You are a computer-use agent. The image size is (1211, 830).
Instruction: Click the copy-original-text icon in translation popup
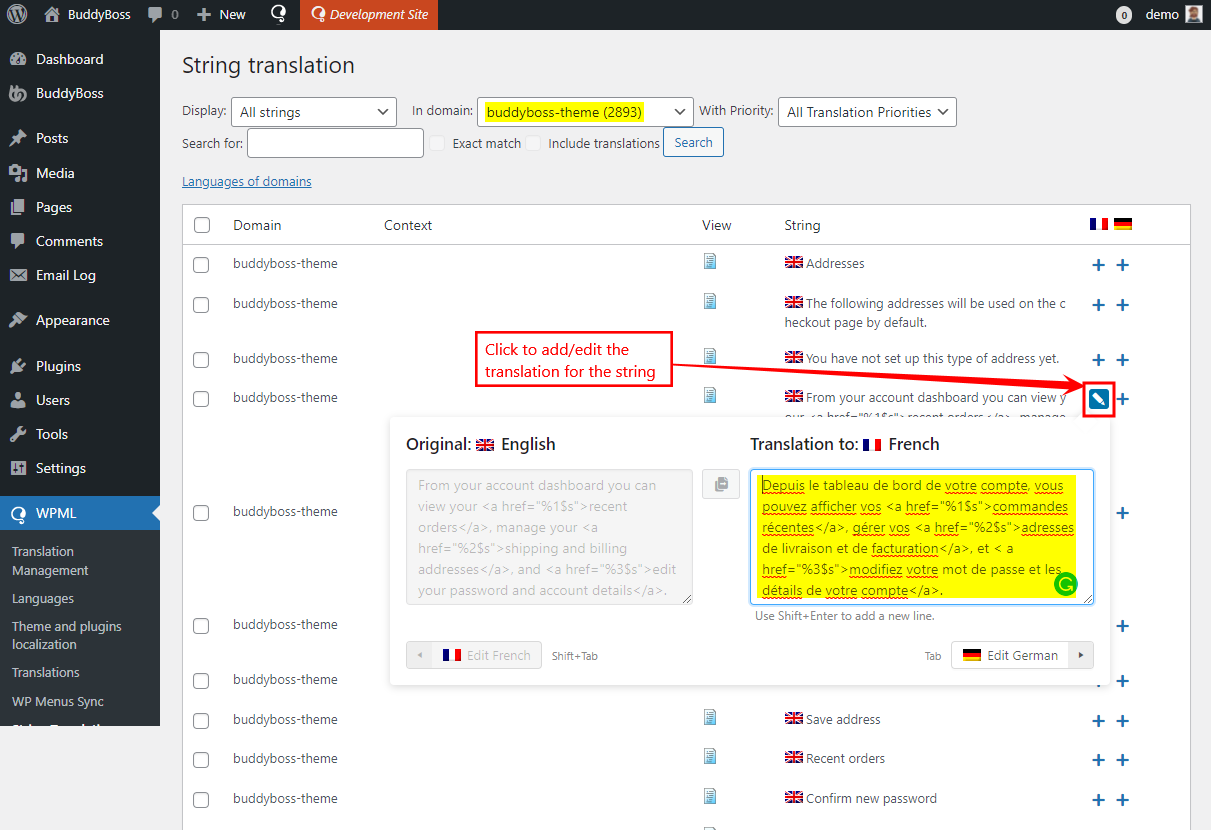(x=721, y=485)
